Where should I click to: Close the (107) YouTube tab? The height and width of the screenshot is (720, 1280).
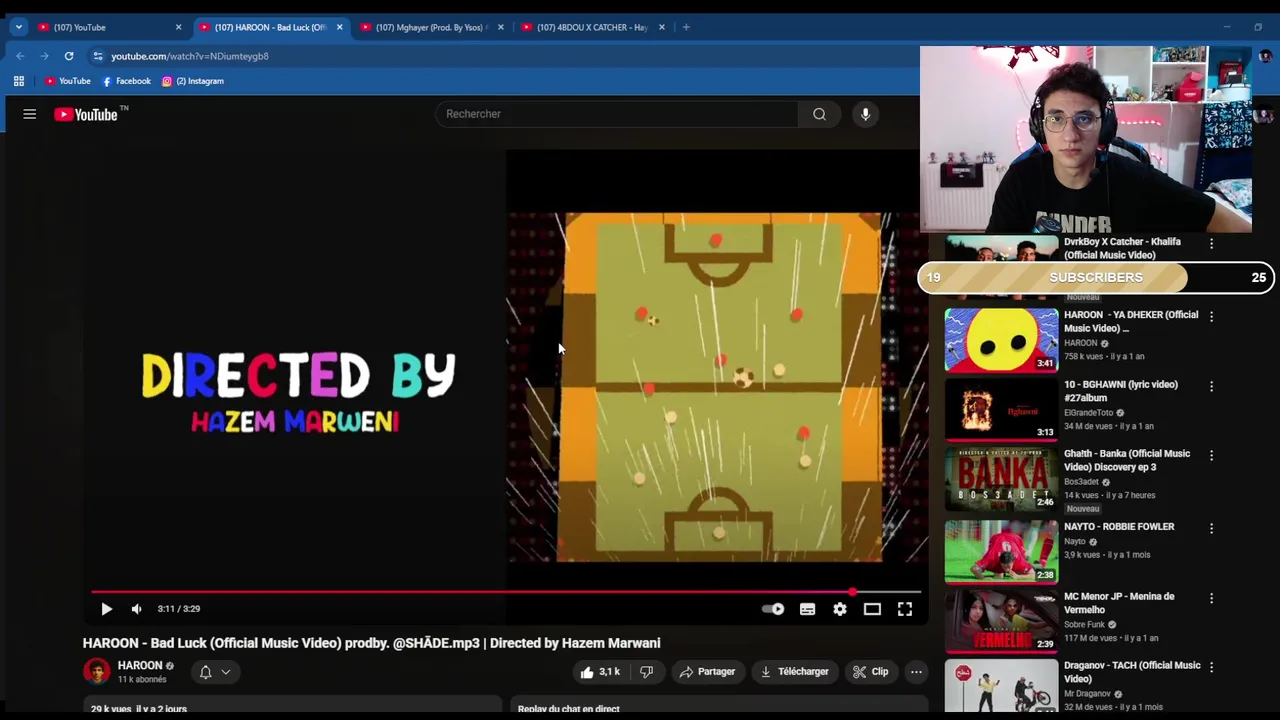[179, 27]
